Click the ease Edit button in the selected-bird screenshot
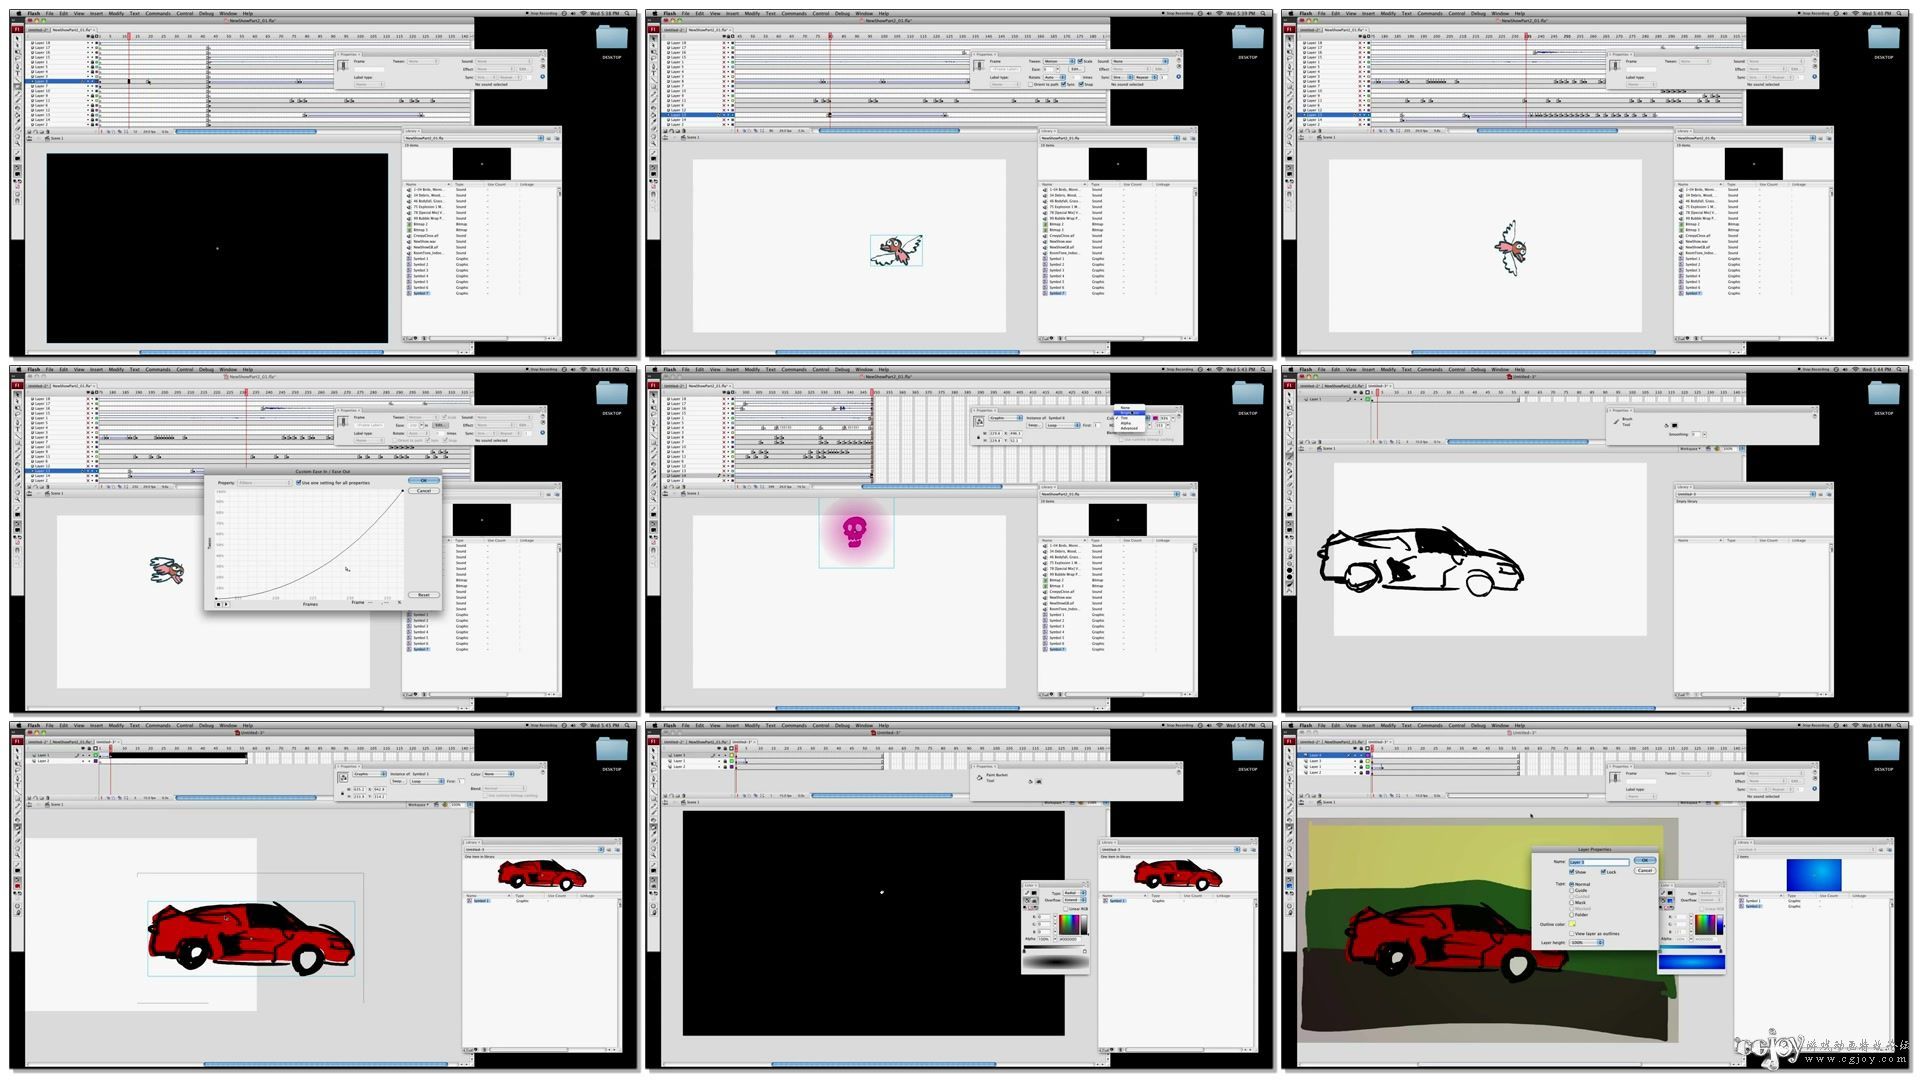Screen dimensions: 1920x1080 [1076, 69]
